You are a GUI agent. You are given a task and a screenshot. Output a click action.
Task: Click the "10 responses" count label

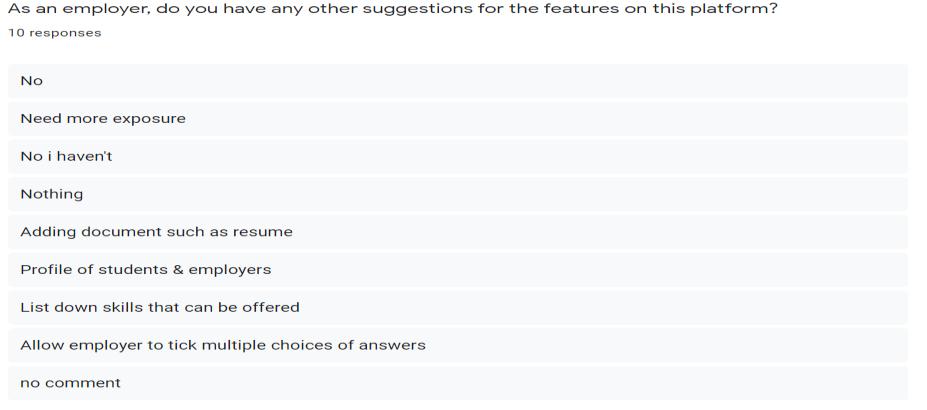54,33
